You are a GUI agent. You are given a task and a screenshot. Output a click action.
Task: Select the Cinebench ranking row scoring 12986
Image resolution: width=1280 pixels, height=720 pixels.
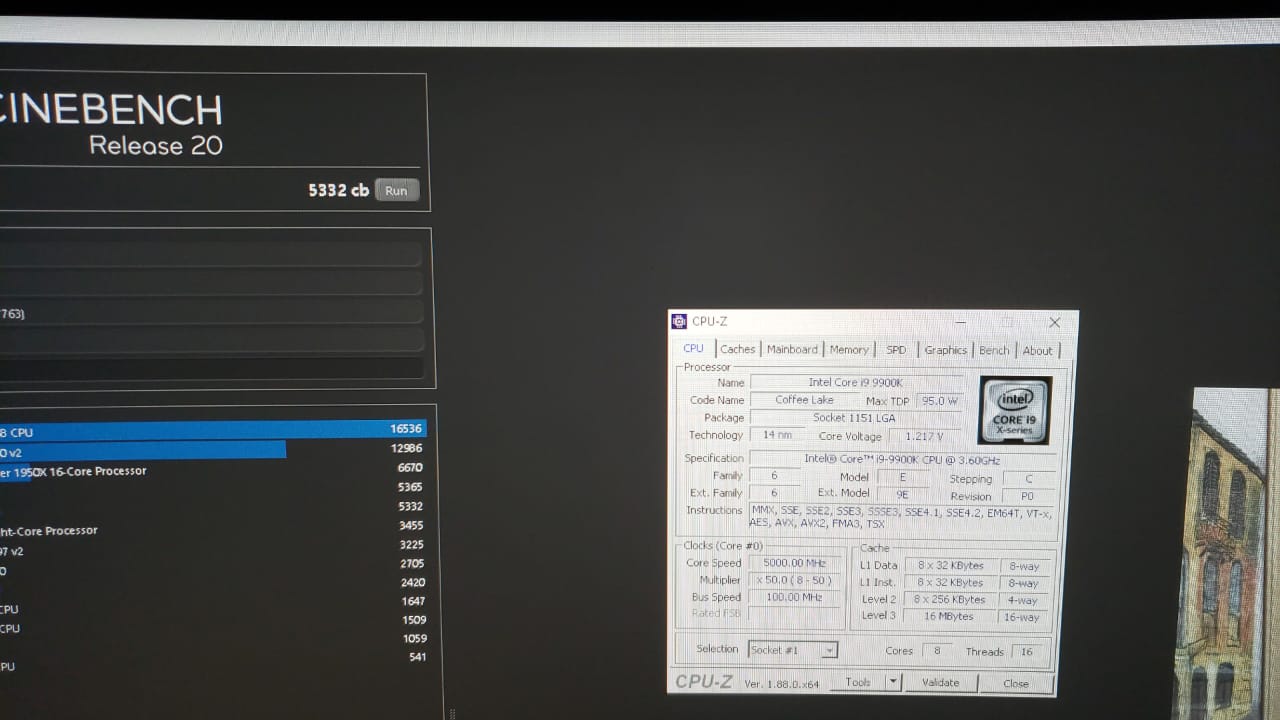pyautogui.click(x=213, y=449)
